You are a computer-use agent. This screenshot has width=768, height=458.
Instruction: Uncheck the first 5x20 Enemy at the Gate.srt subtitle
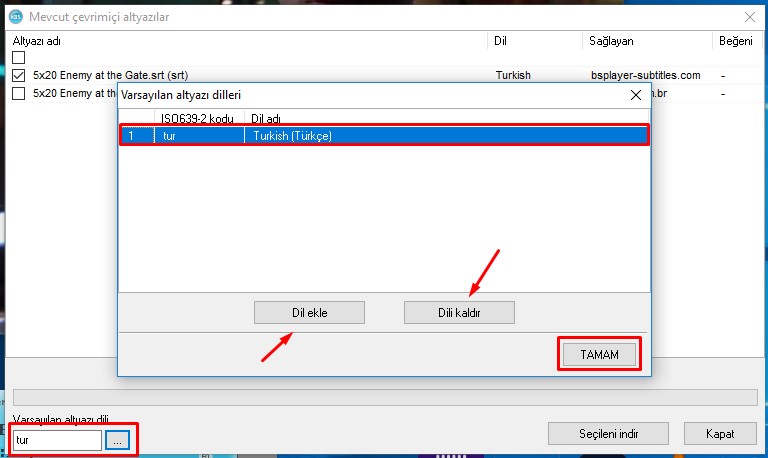coord(19,75)
